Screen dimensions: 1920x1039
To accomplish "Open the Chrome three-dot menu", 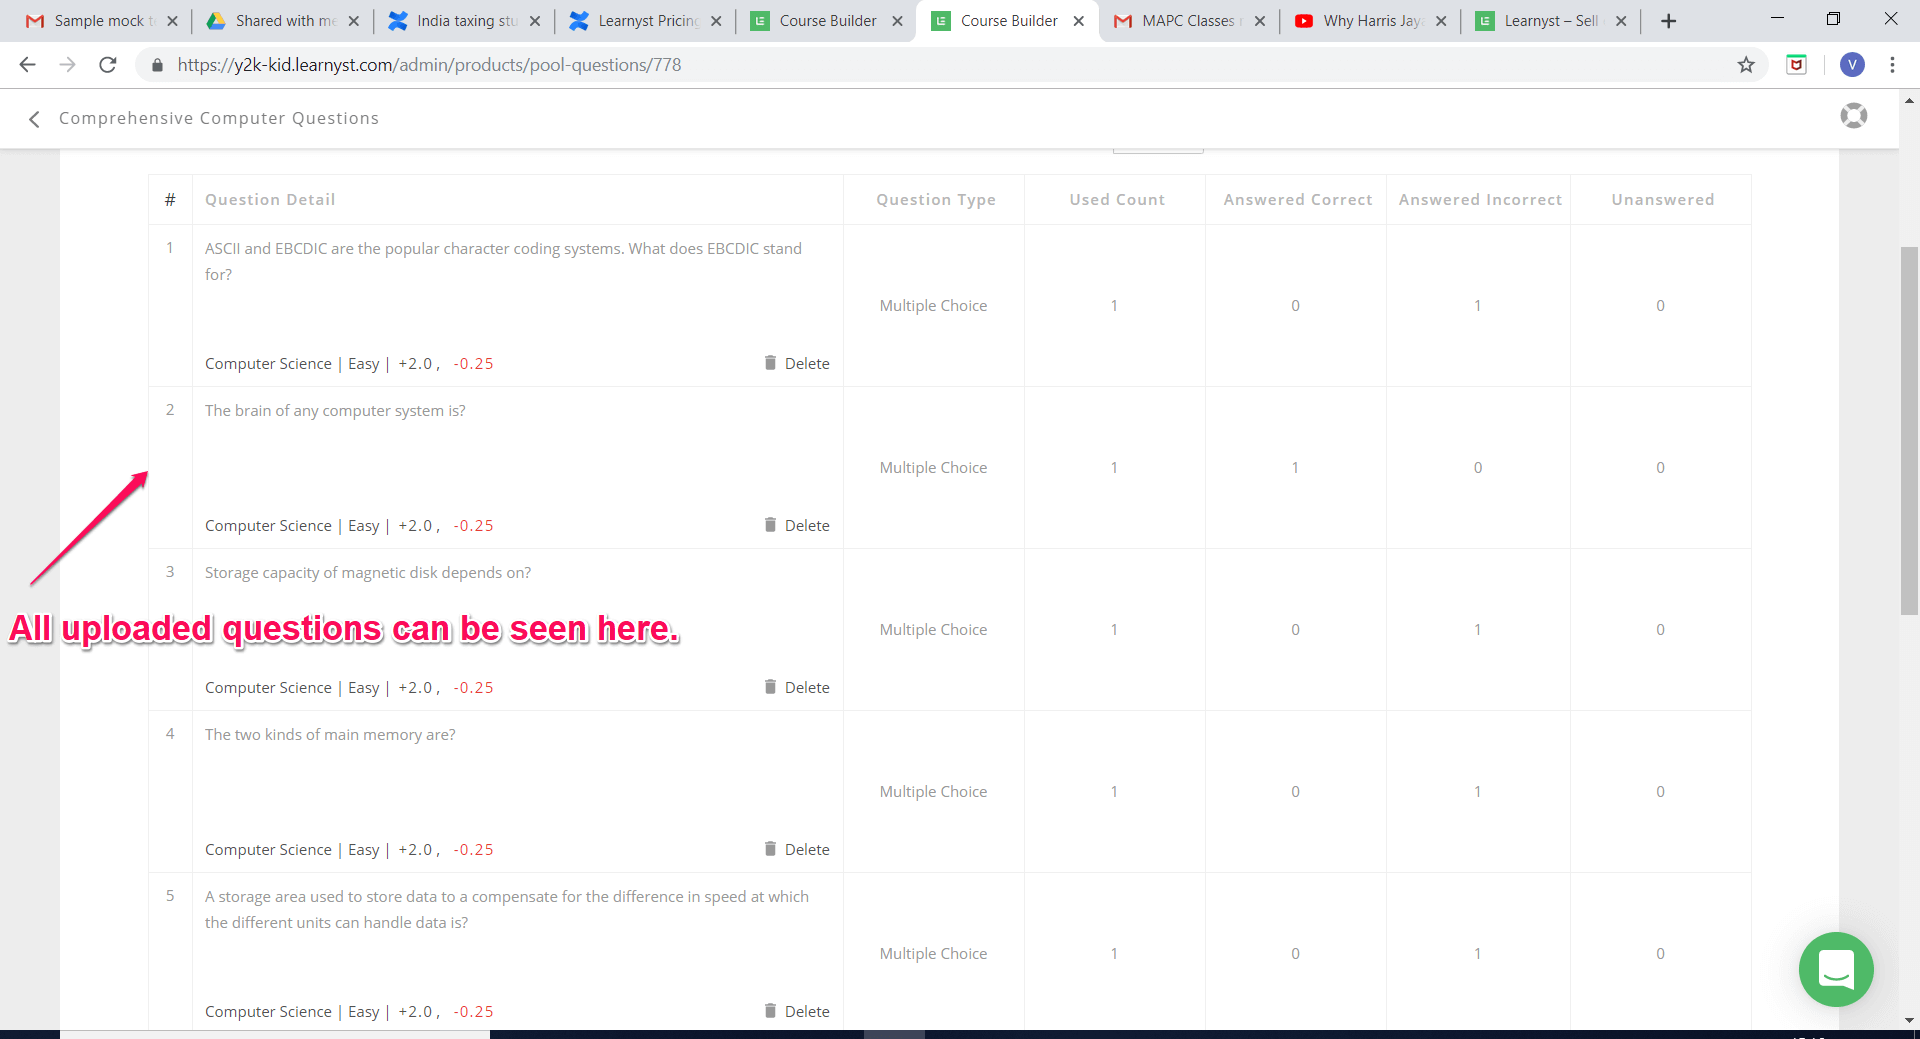I will (1892, 65).
